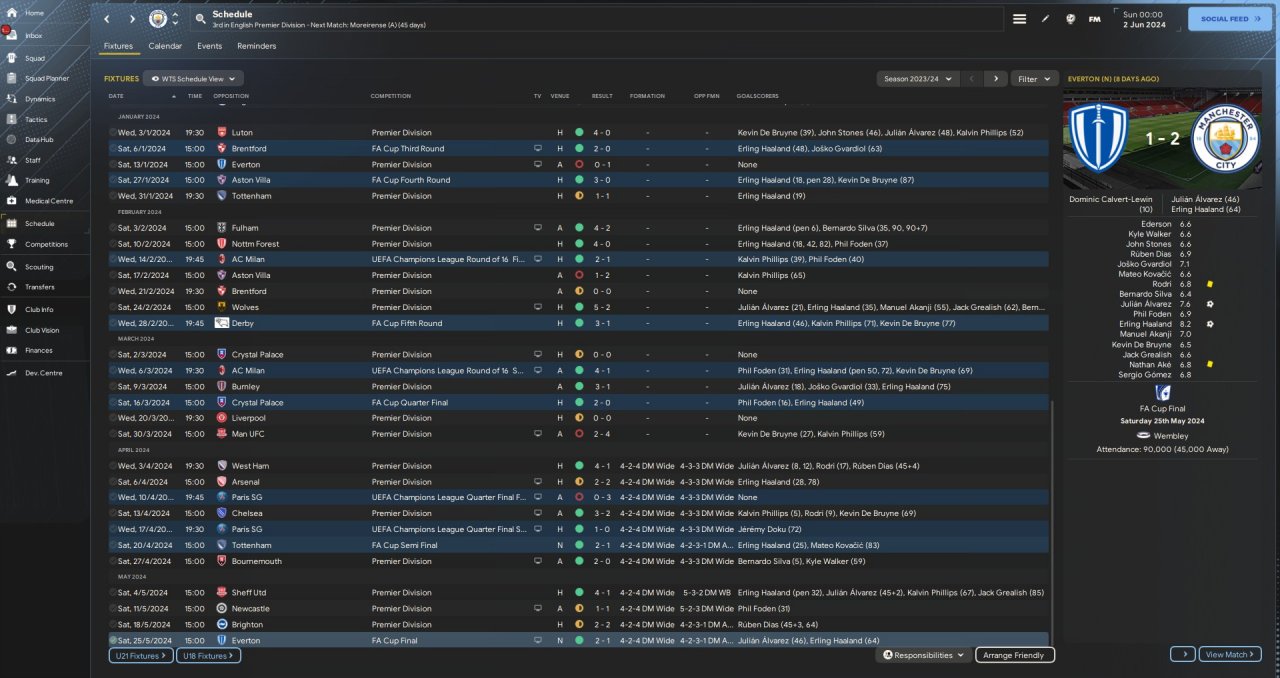Click the back navigation arrow
Viewport: 1280px width, 678px height.
108,19
